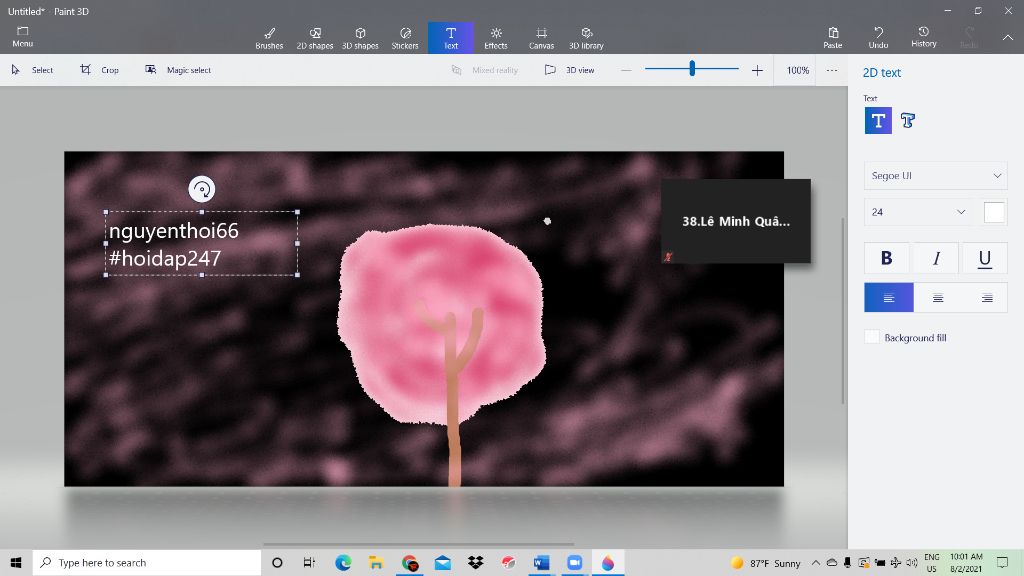The height and width of the screenshot is (576, 1024).
Task: Open Task View in taskbar
Action: click(310, 562)
